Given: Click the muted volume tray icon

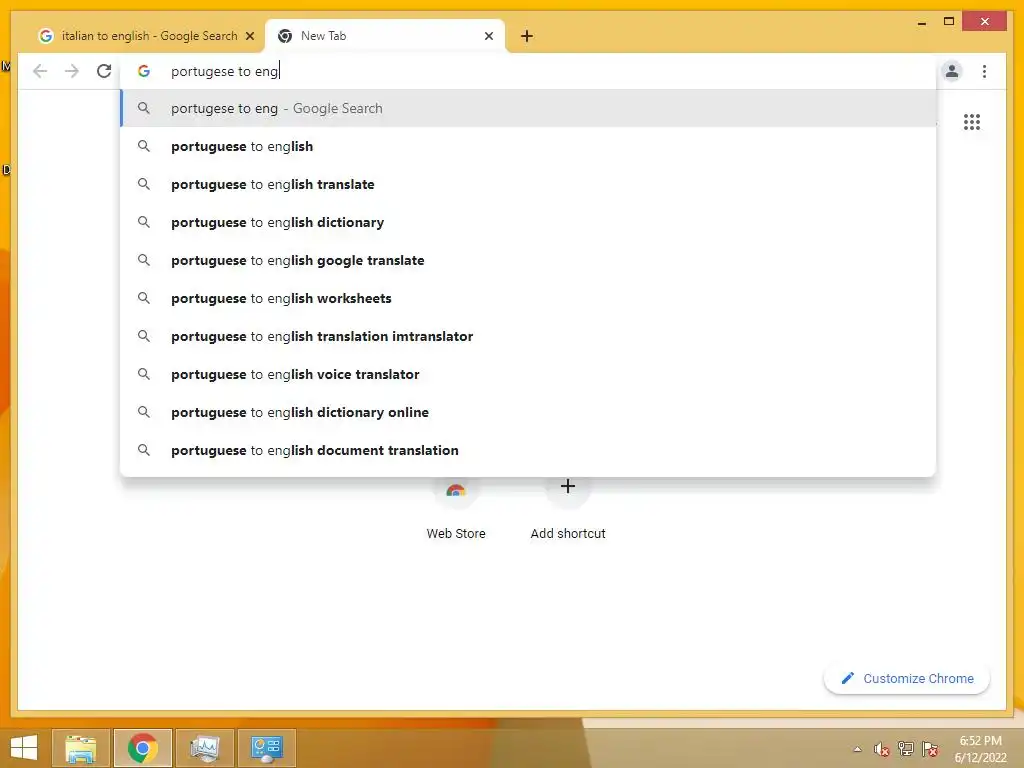Looking at the screenshot, I should pos(882,749).
